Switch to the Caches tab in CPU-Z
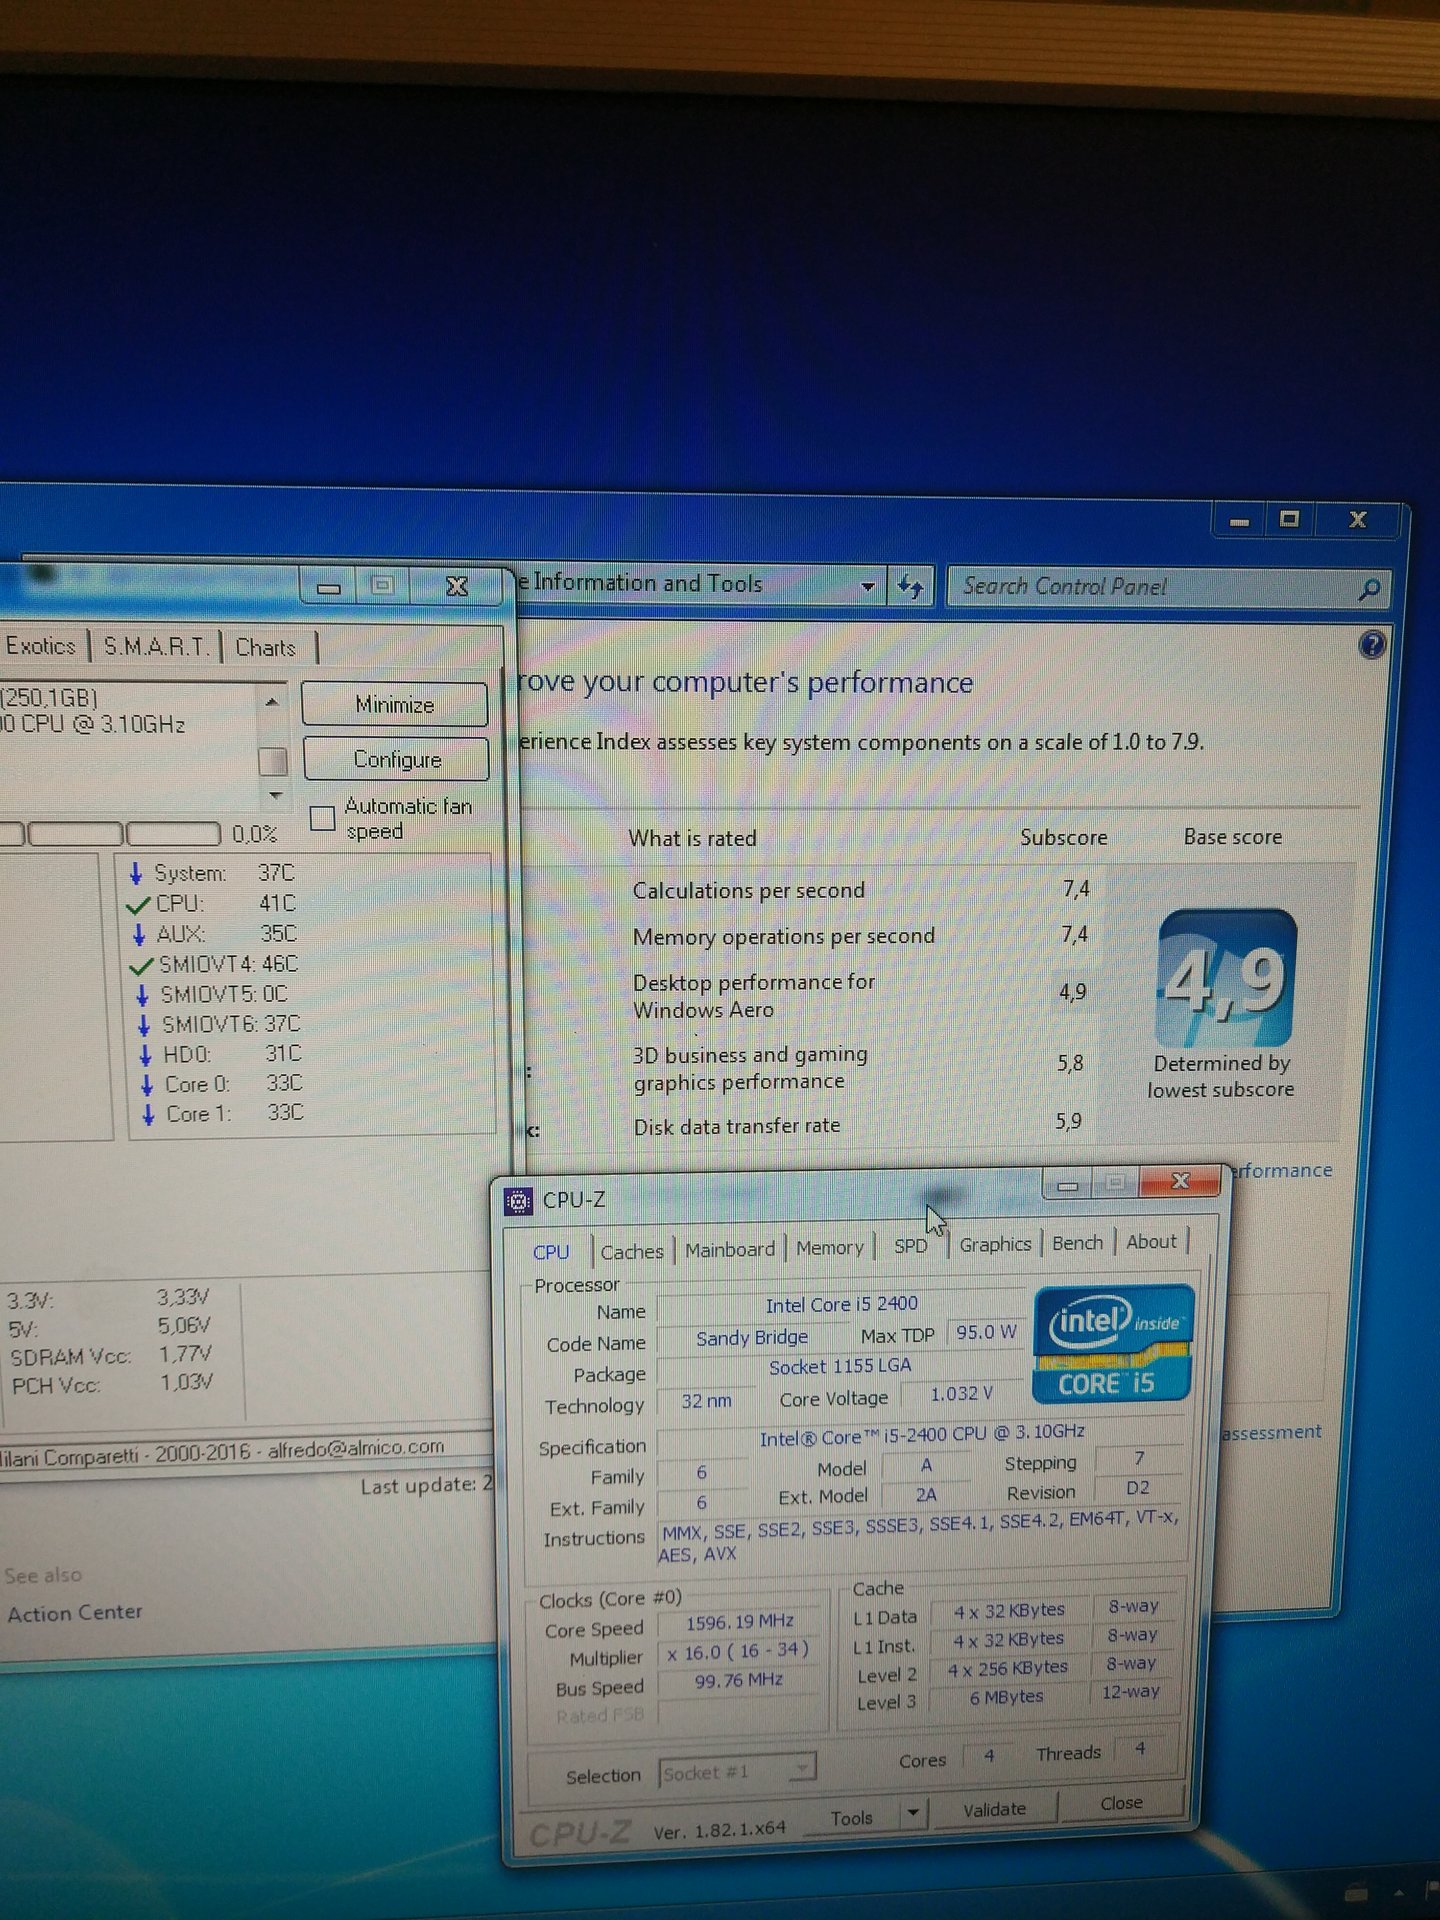This screenshot has width=1440, height=1920. (x=632, y=1251)
